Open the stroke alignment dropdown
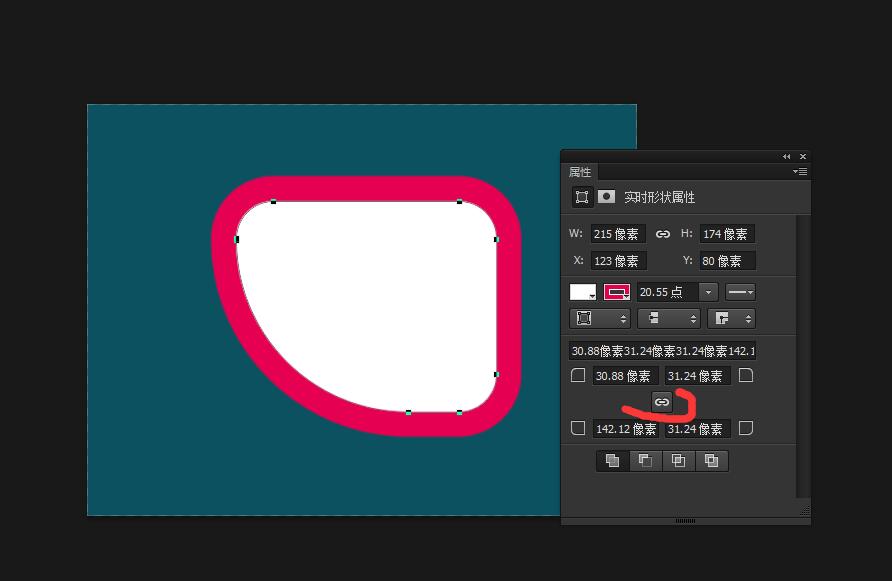 600,318
